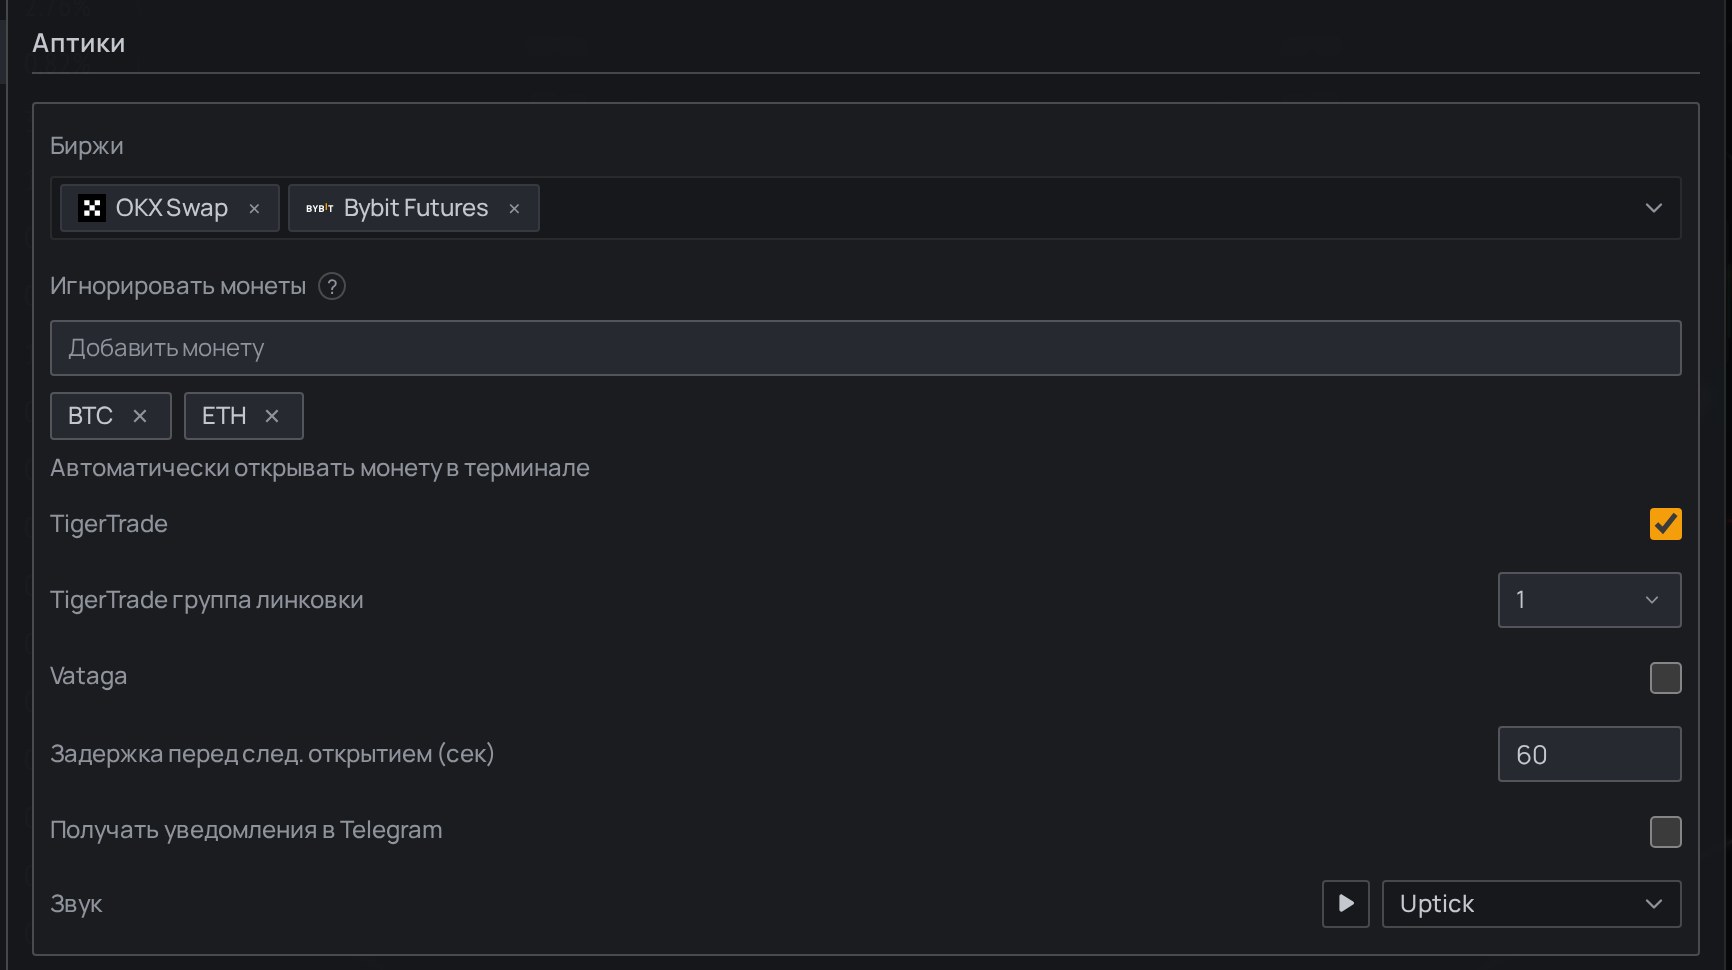Click the TigerTrade label
The height and width of the screenshot is (970, 1732).
(x=109, y=524)
